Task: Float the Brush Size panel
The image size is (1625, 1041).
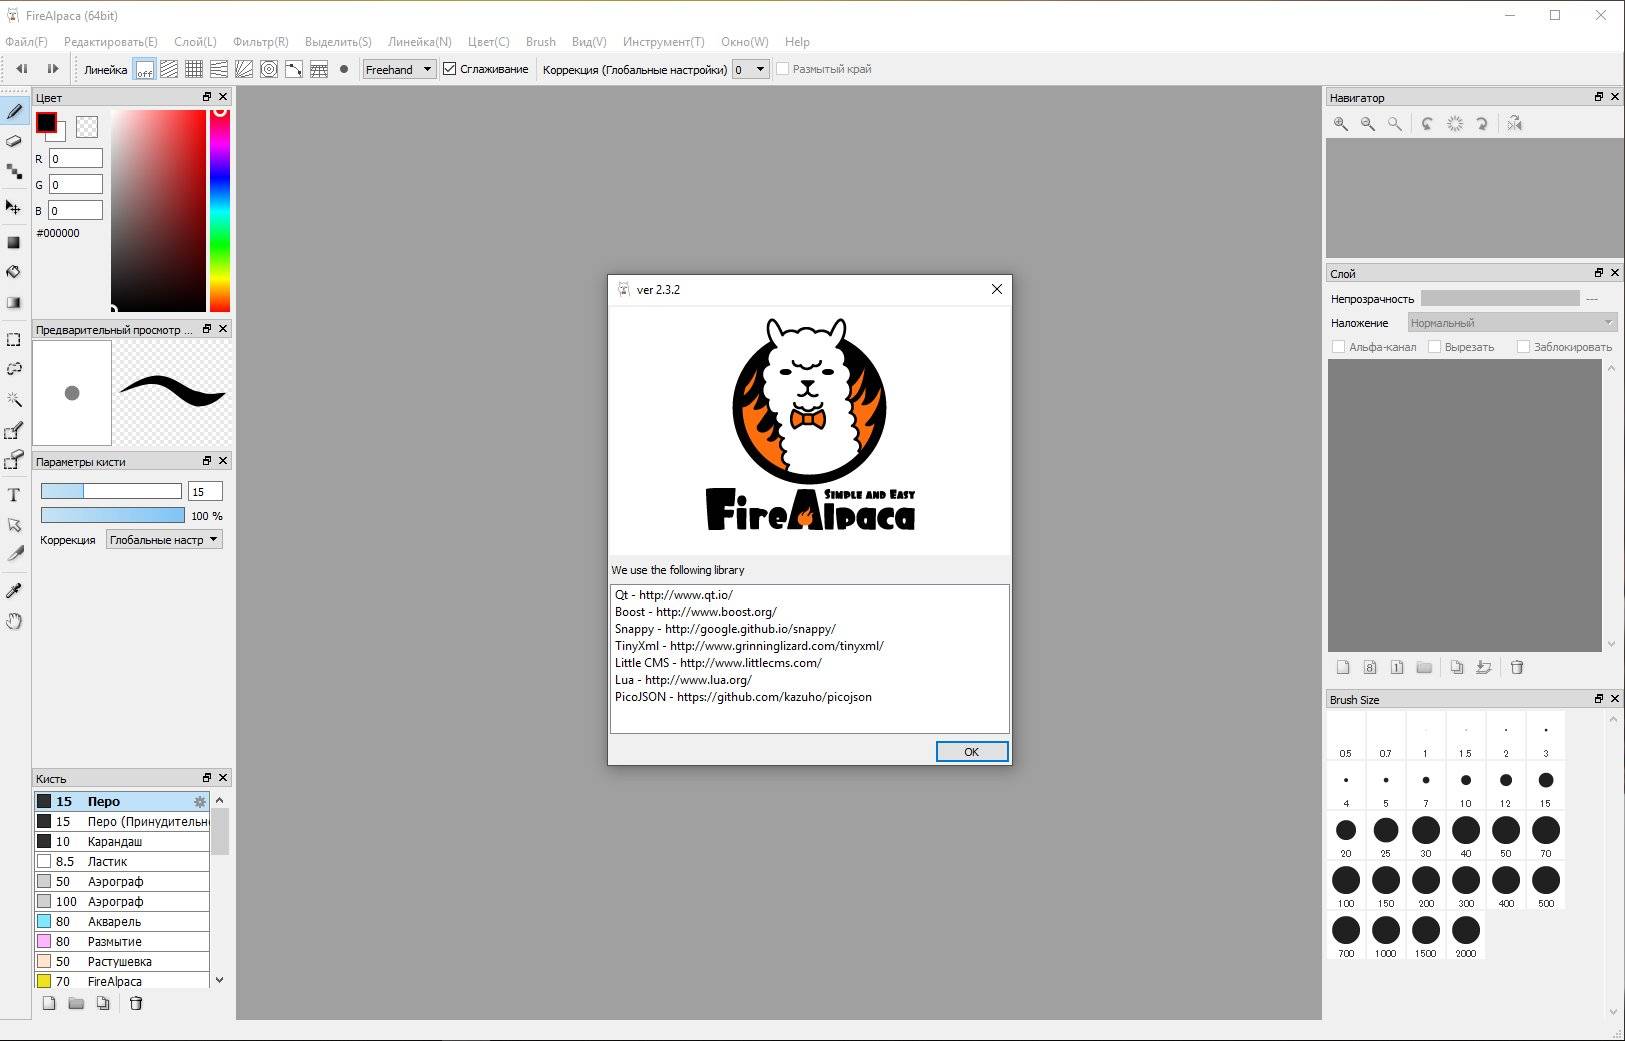Action: click(x=1598, y=699)
